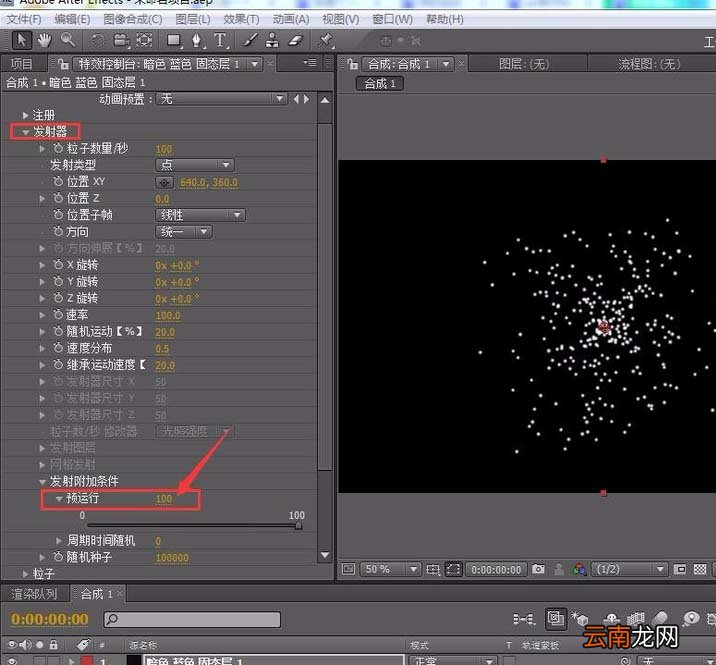Select the Brush tool
This screenshot has height=665, width=716.
click(x=249, y=40)
